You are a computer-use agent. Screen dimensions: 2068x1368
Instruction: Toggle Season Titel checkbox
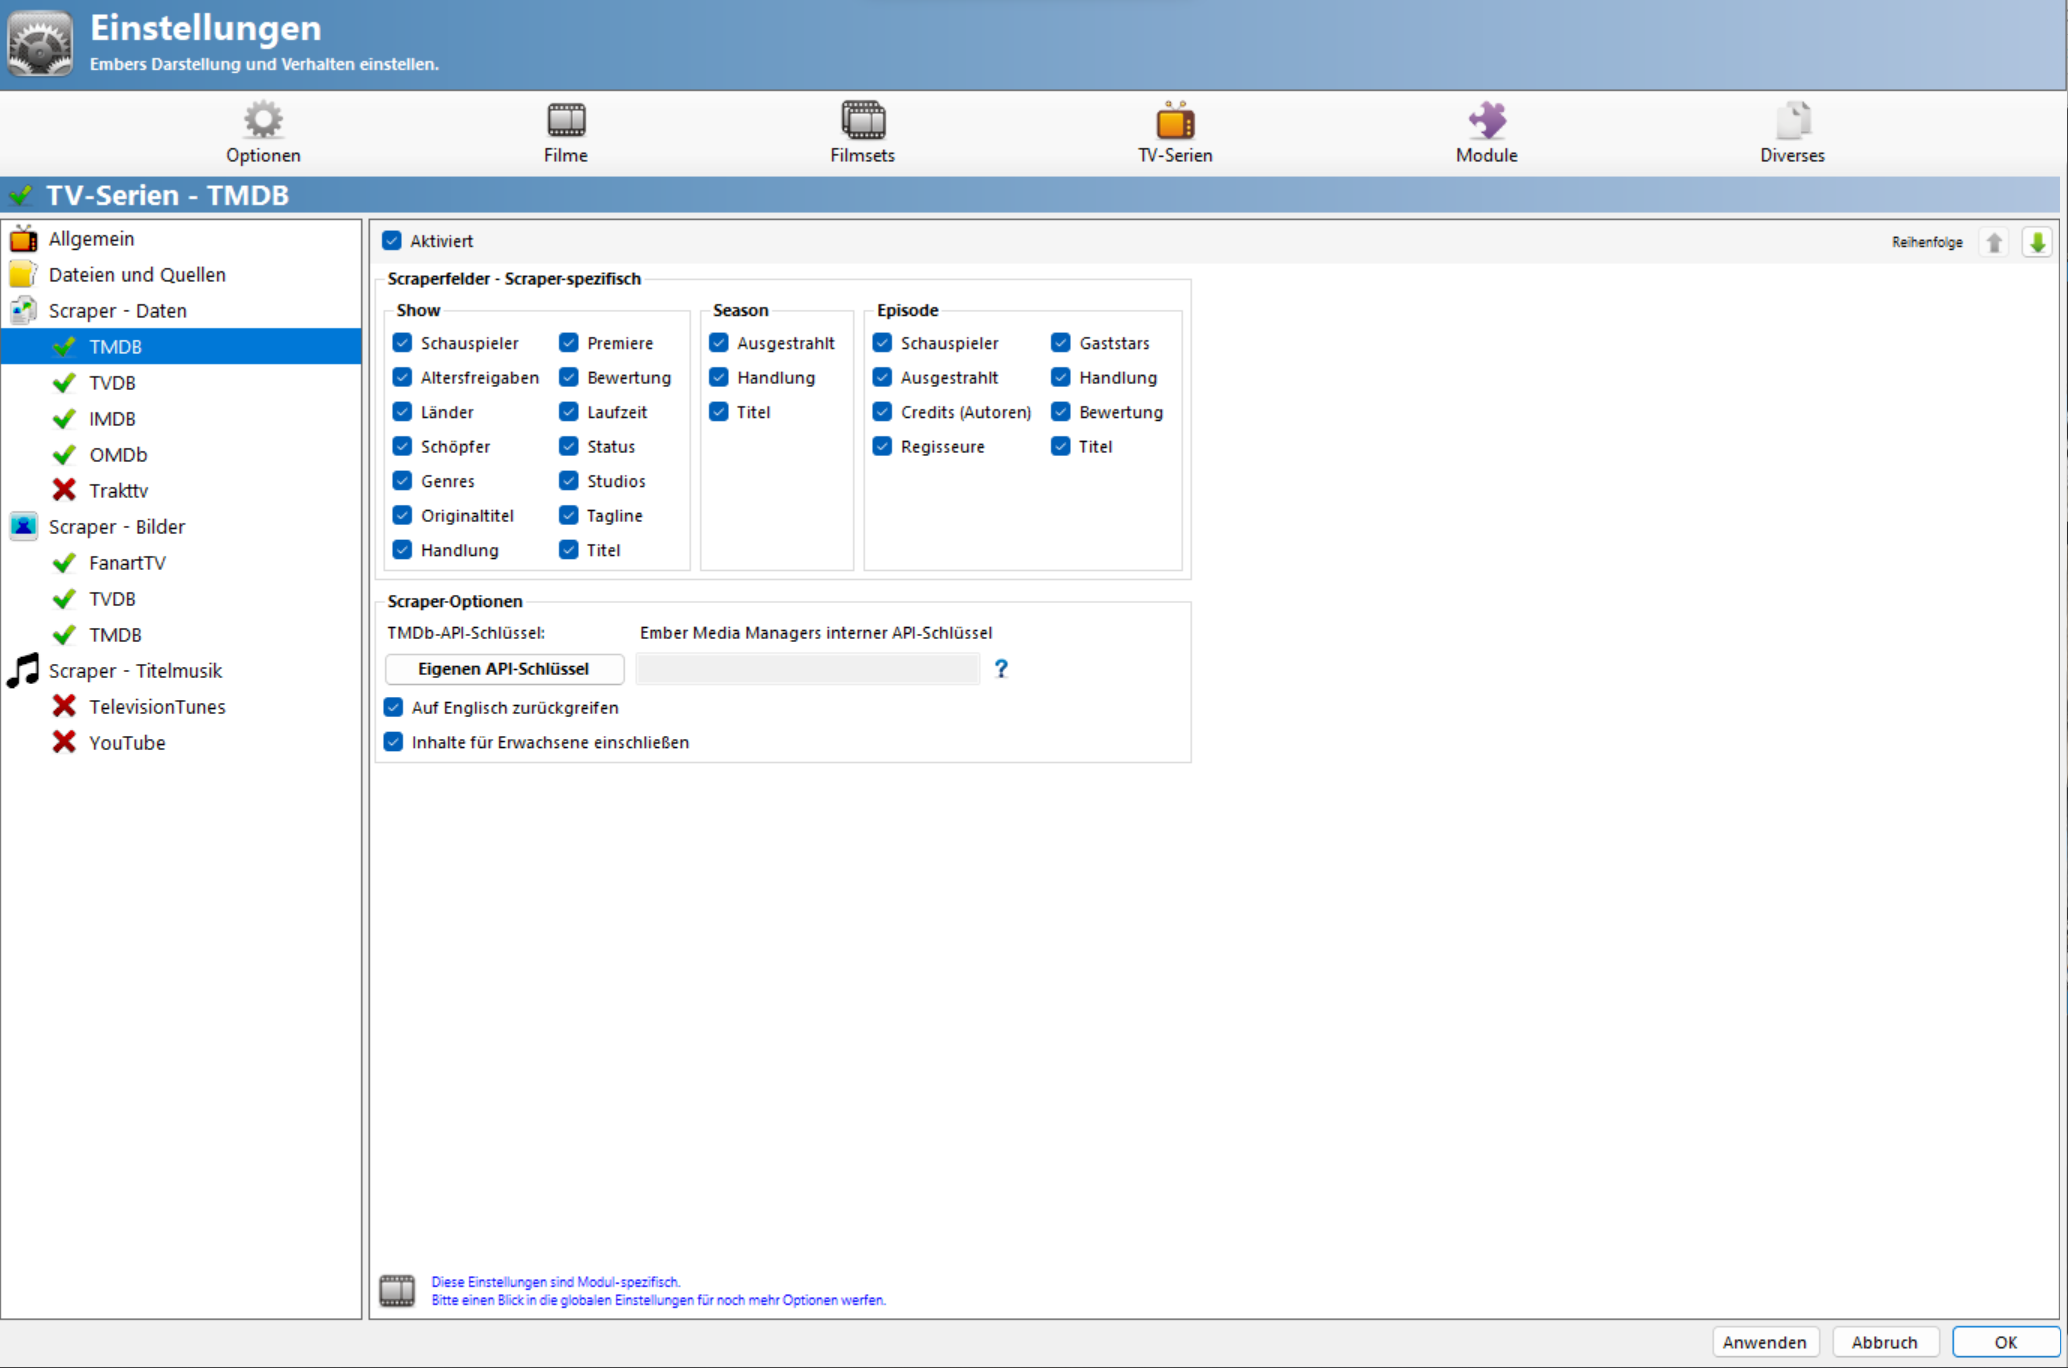(719, 412)
